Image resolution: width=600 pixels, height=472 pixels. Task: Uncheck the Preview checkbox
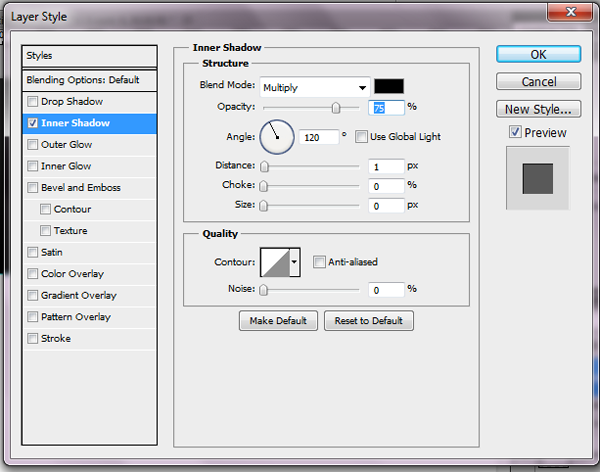(515, 133)
